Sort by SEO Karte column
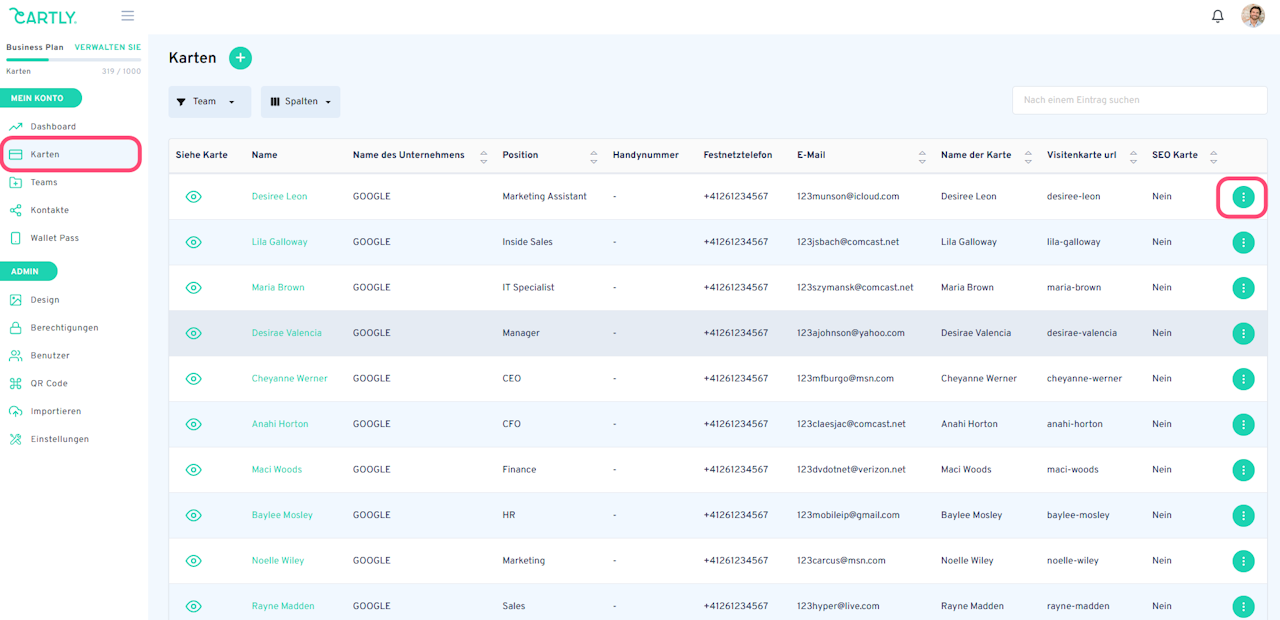This screenshot has width=1280, height=620. (x=1214, y=156)
